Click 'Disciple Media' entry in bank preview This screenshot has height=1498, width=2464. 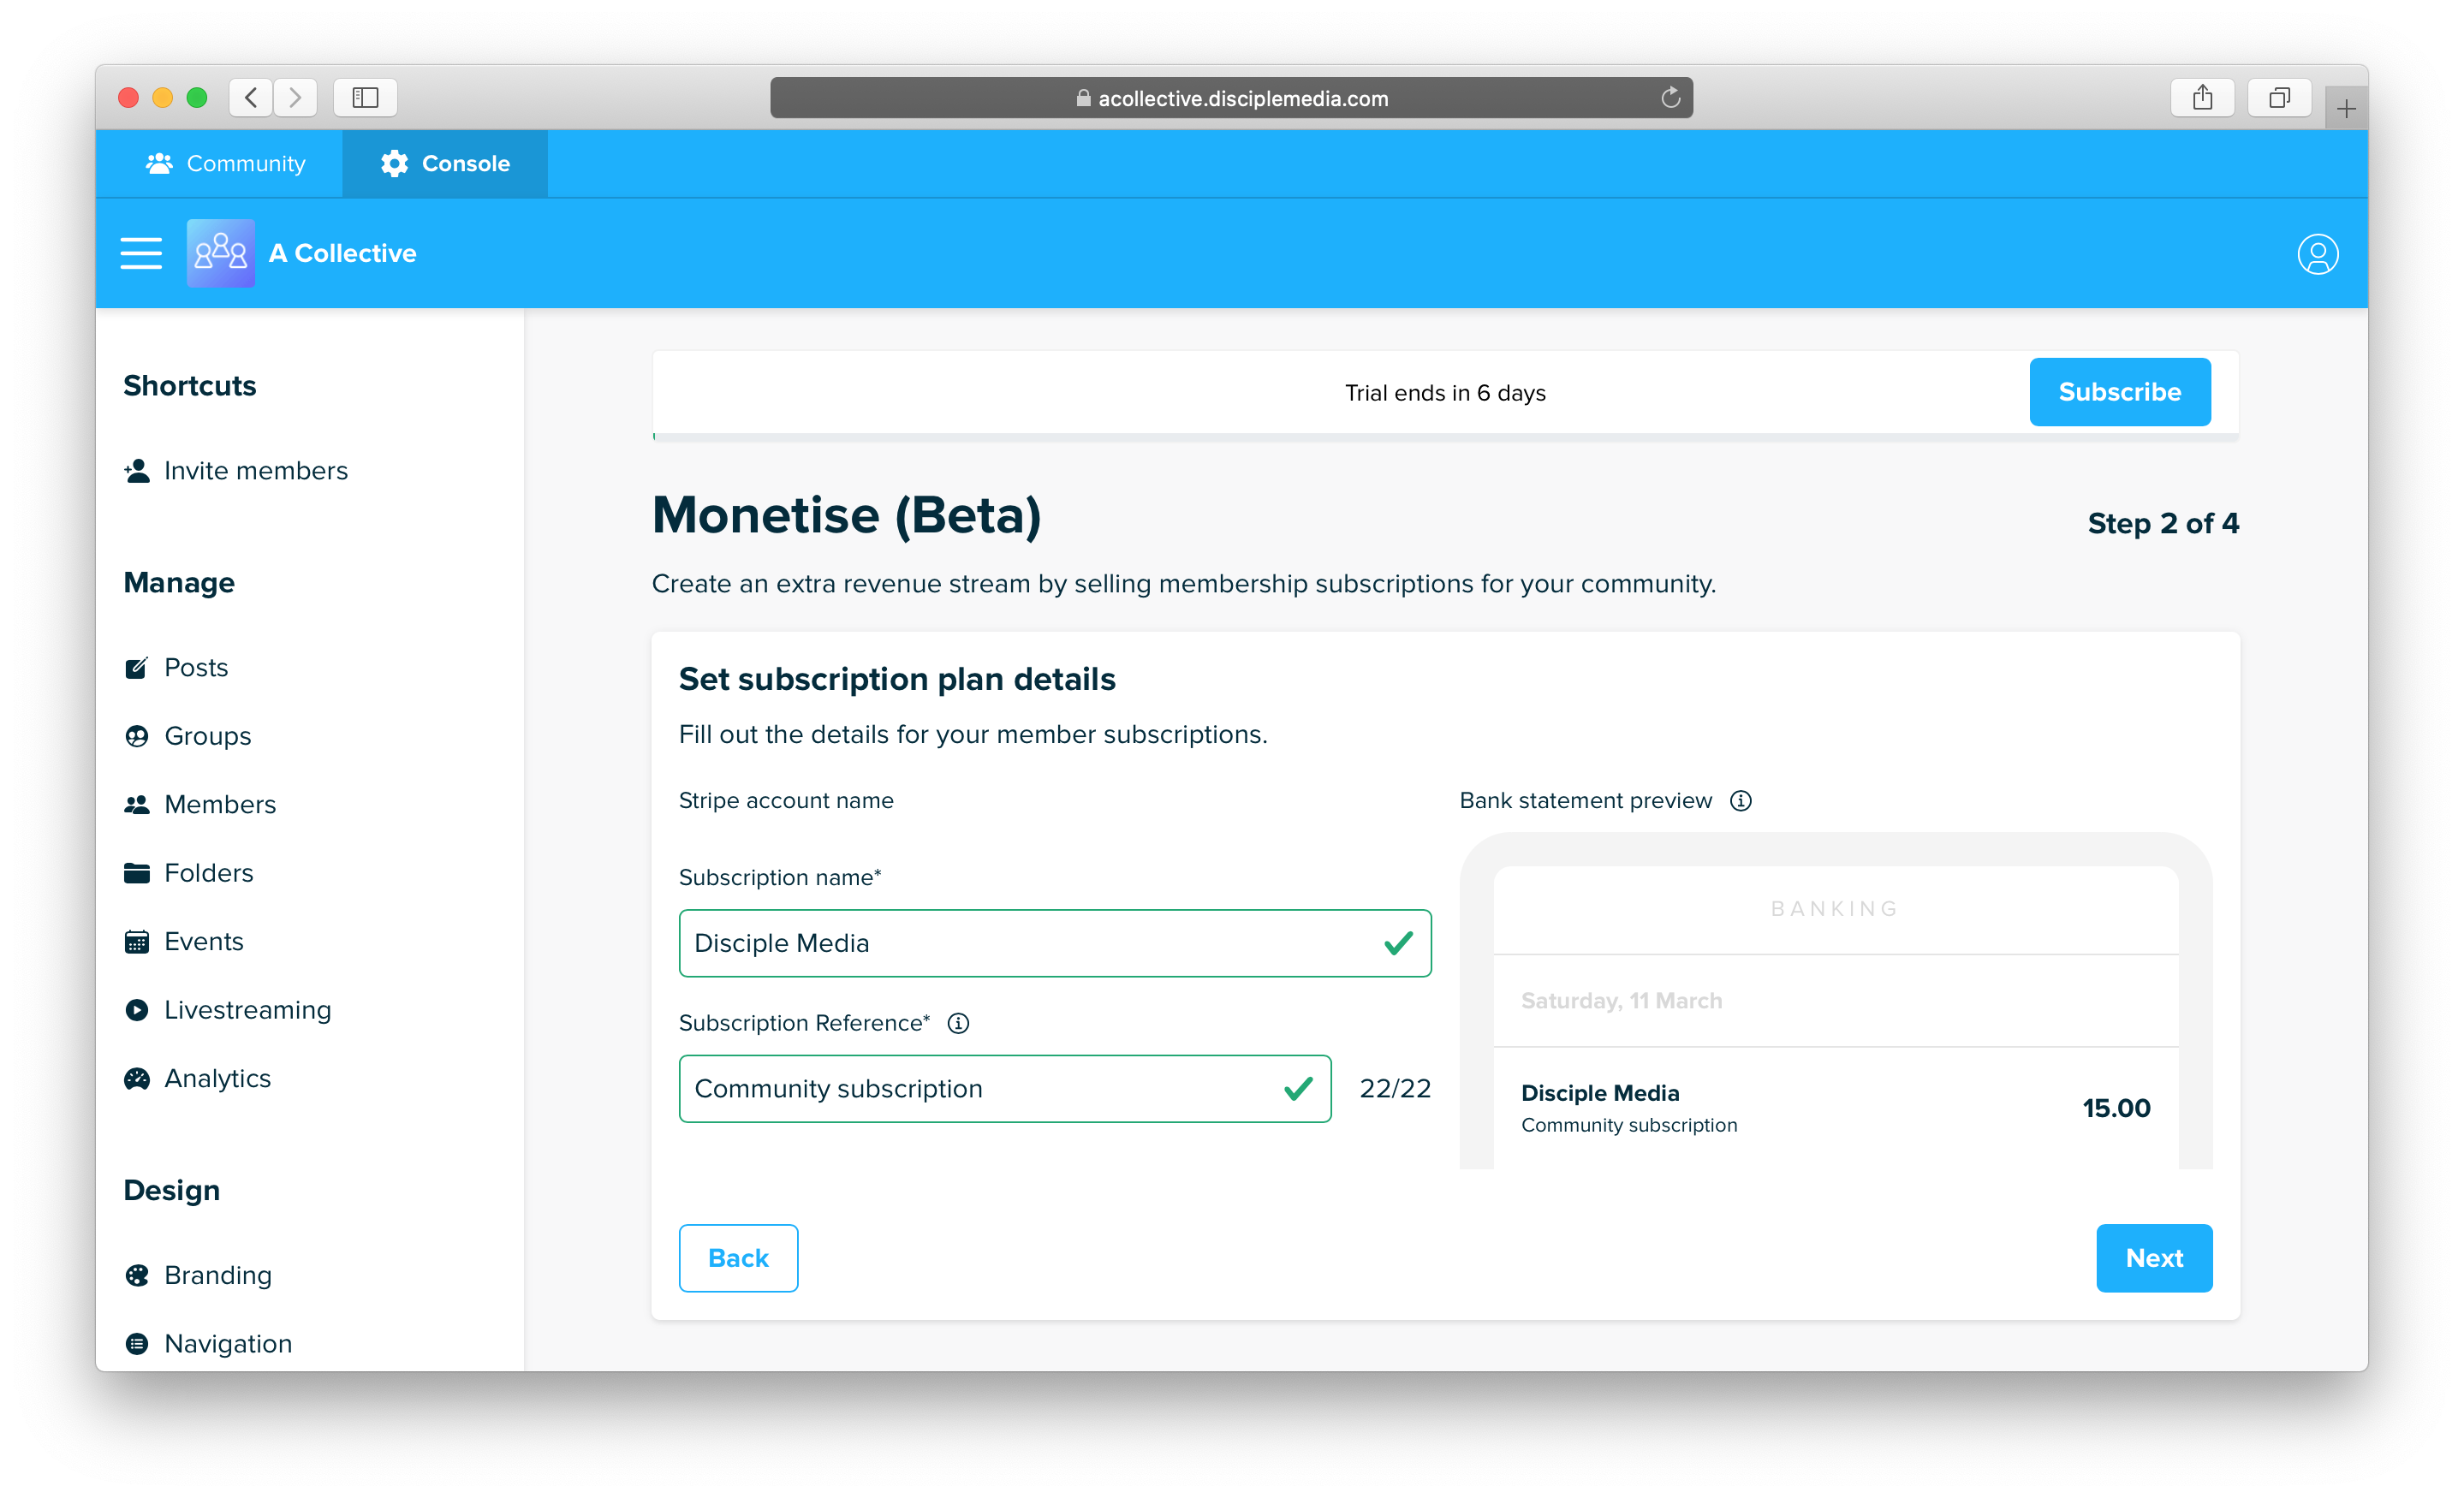1600,1093
